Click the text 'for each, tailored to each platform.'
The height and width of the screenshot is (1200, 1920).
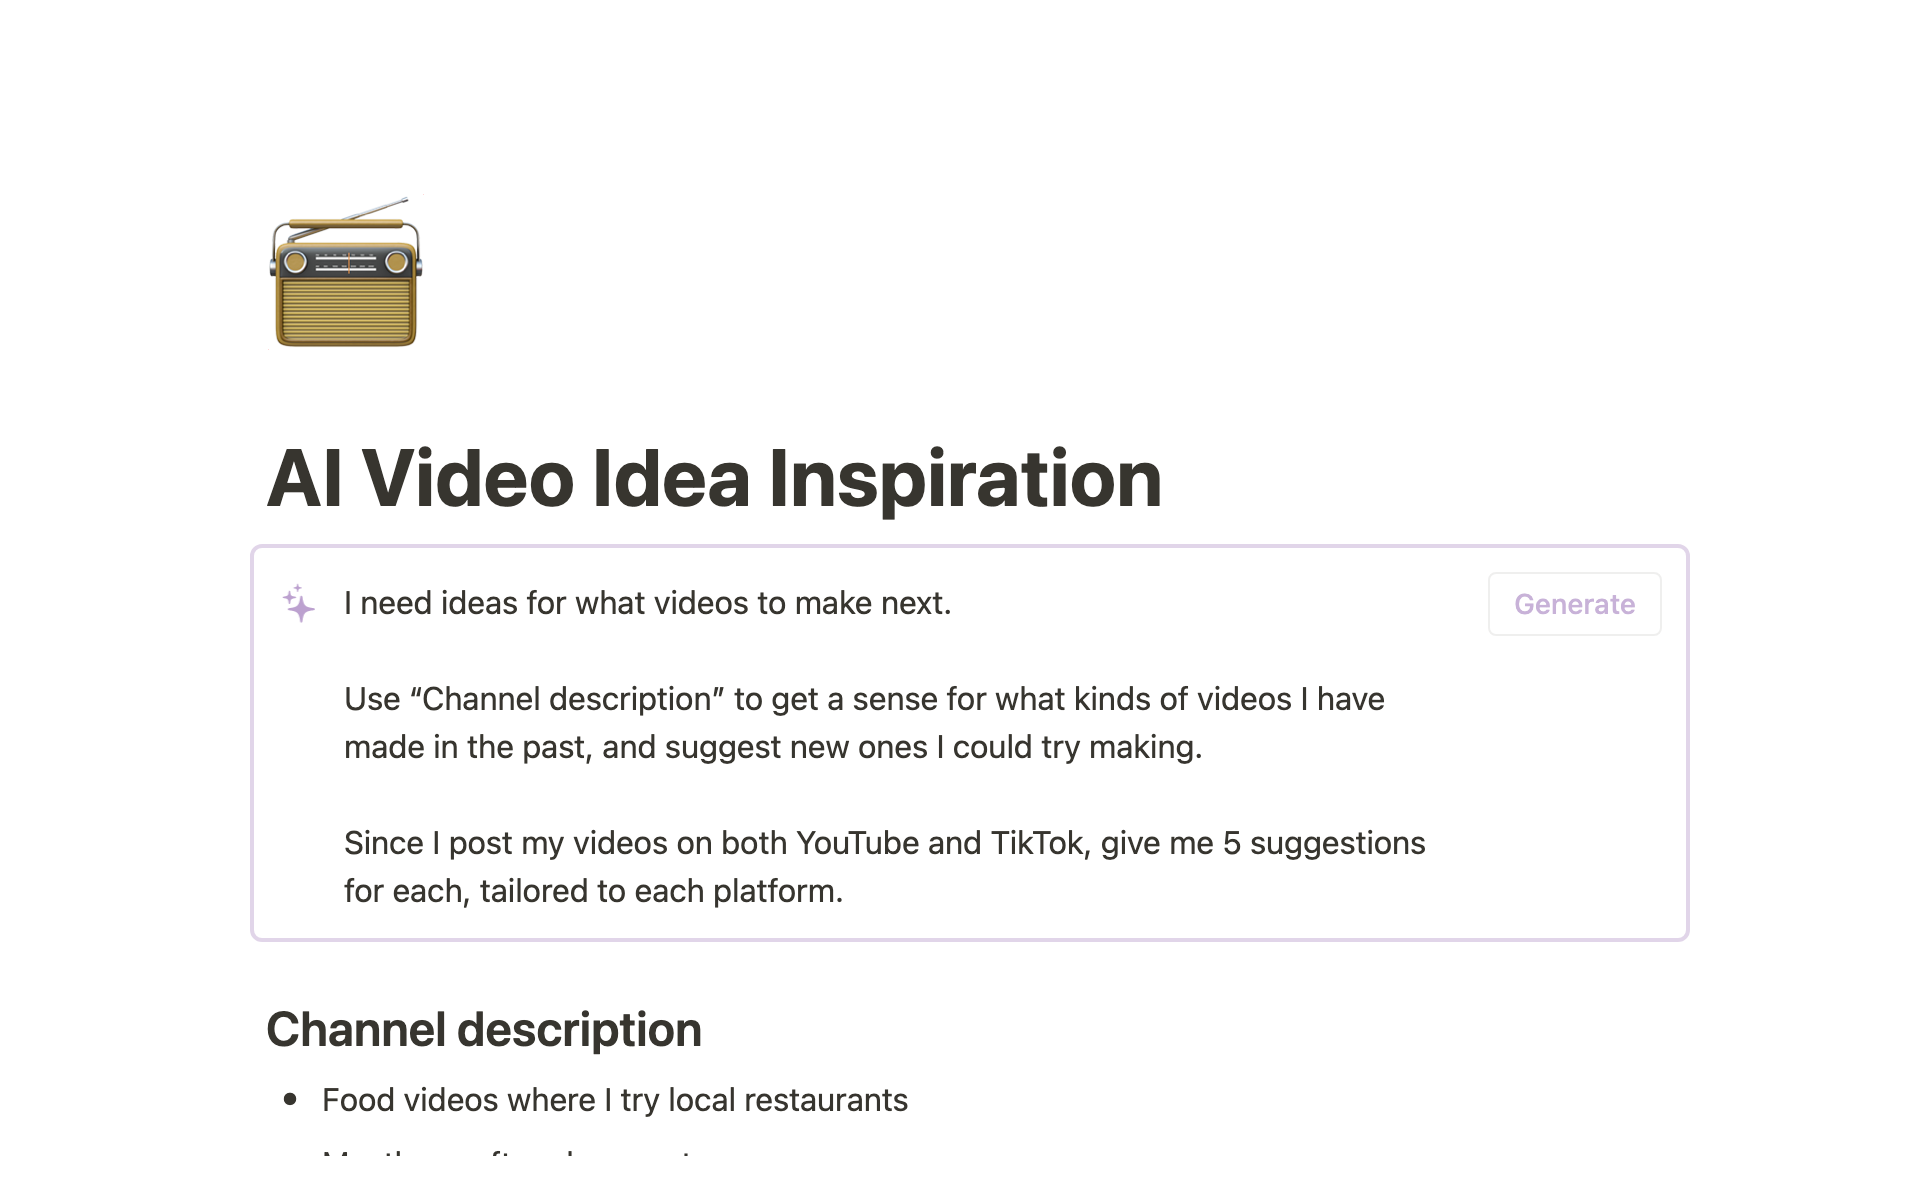pyautogui.click(x=593, y=891)
